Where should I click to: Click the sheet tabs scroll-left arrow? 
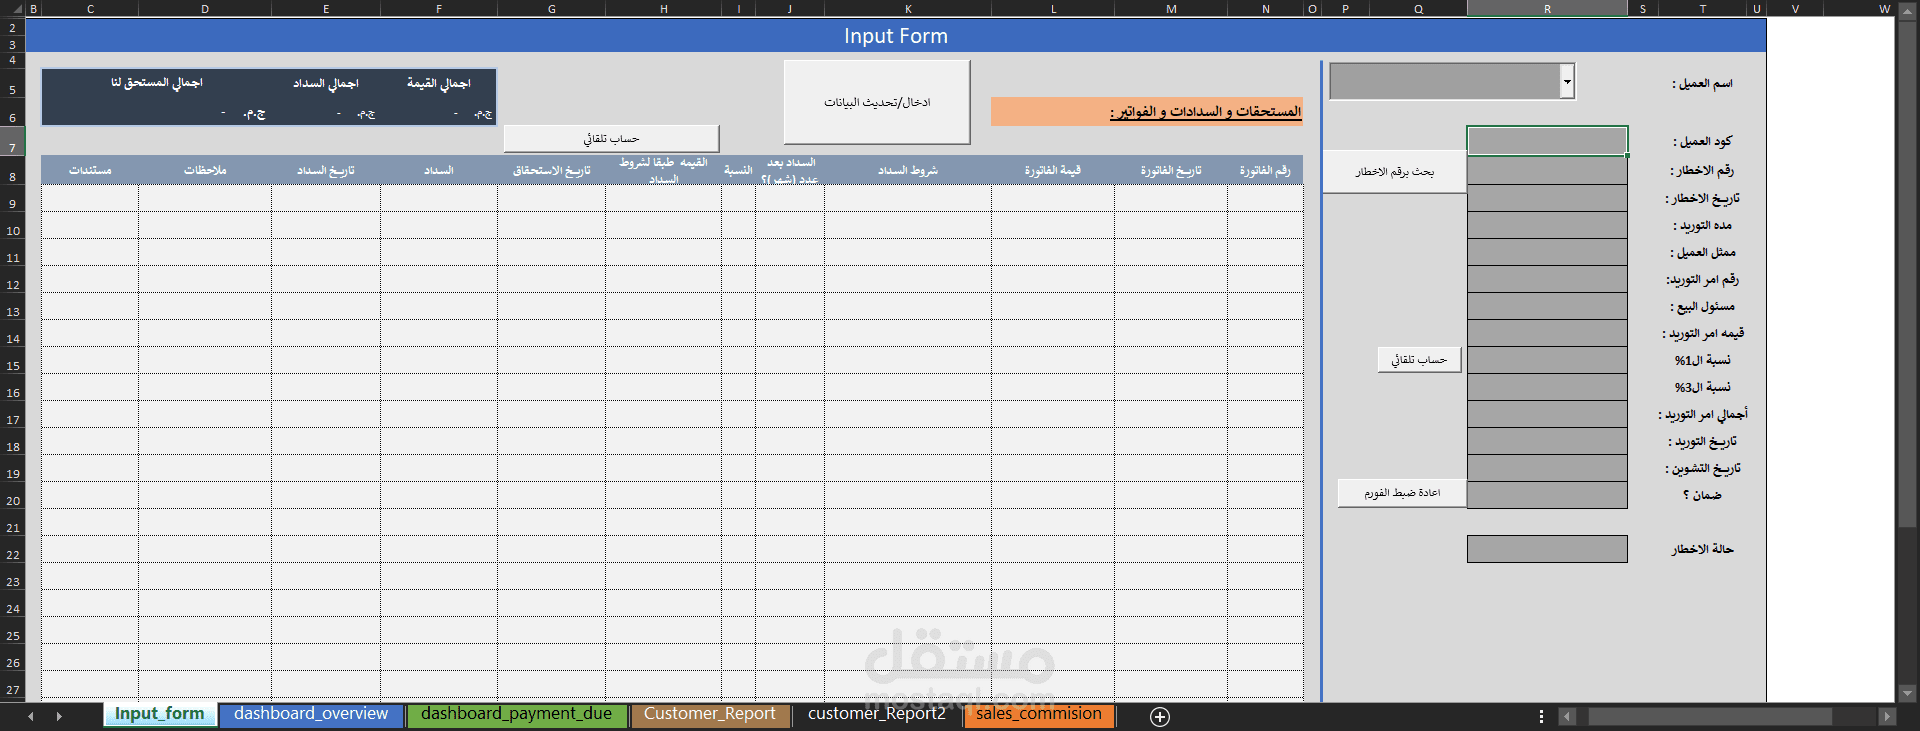31,716
